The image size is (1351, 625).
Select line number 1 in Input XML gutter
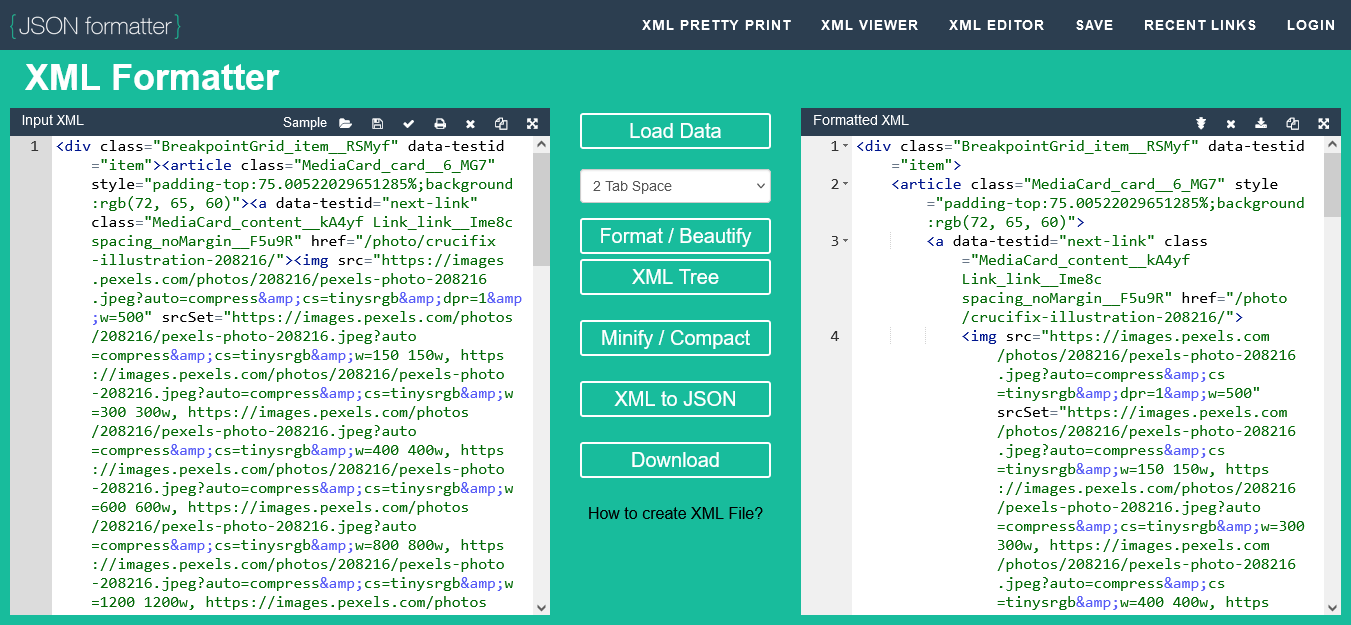(x=34, y=147)
